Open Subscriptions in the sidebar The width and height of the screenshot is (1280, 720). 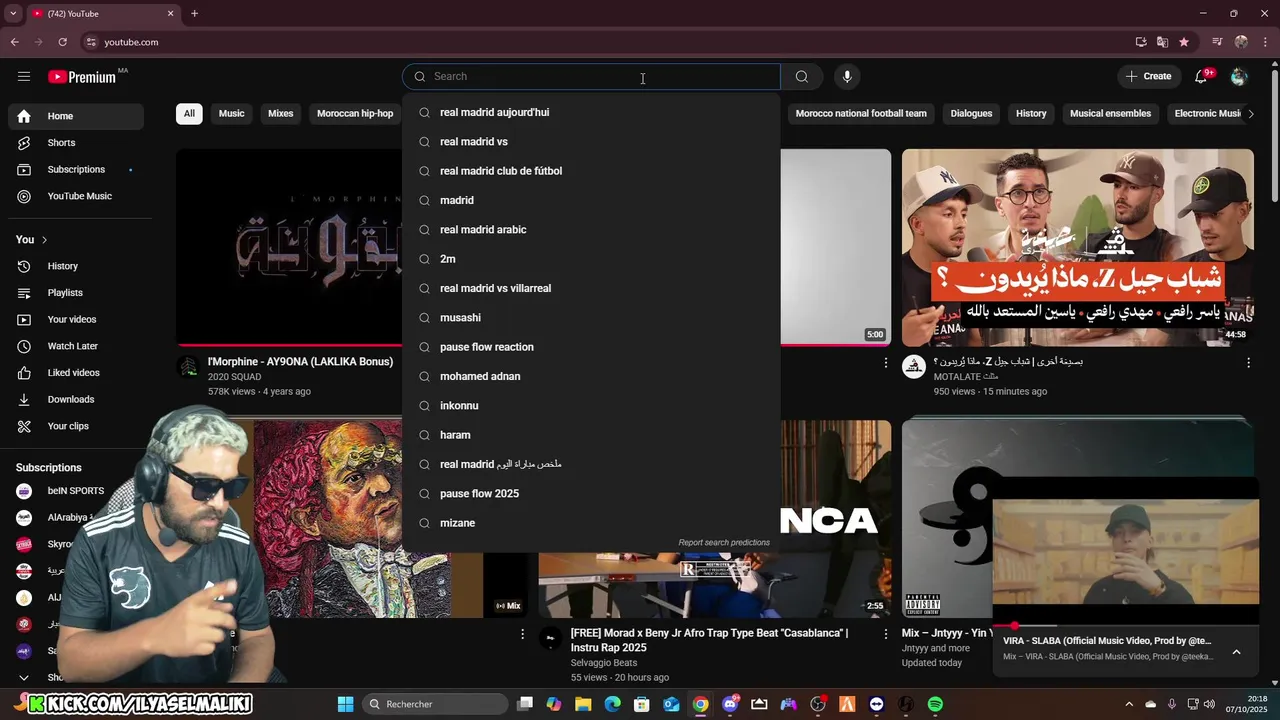pyautogui.click(x=76, y=169)
